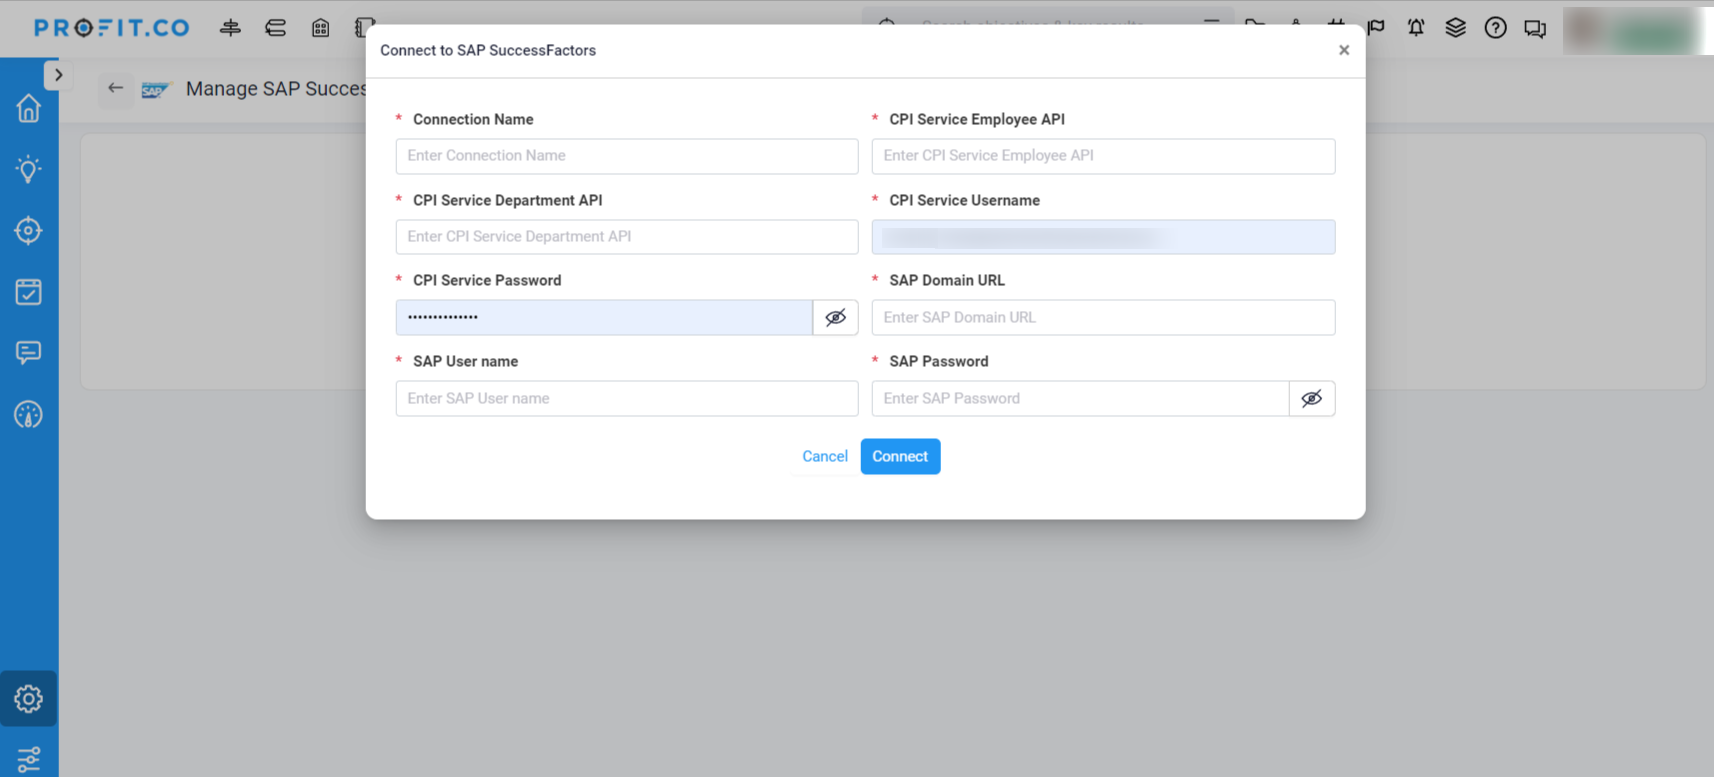Viewport: 1714px width, 777px height.
Task: Click the lightbulb icon in sidebar
Action: [x=29, y=169]
